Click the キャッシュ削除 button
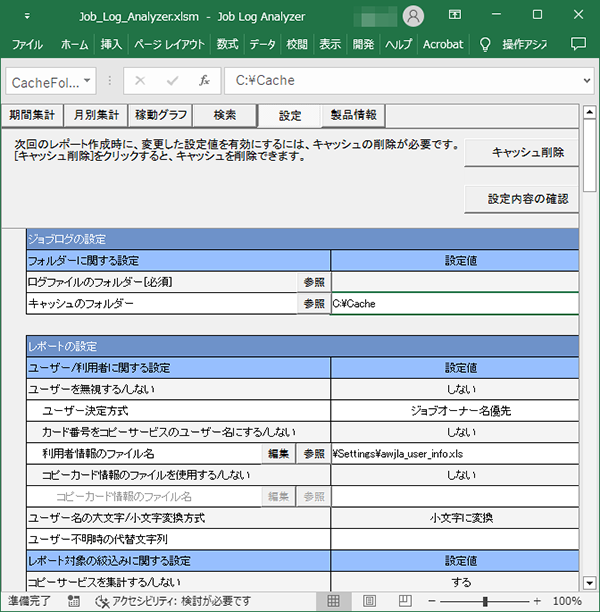 point(521,152)
